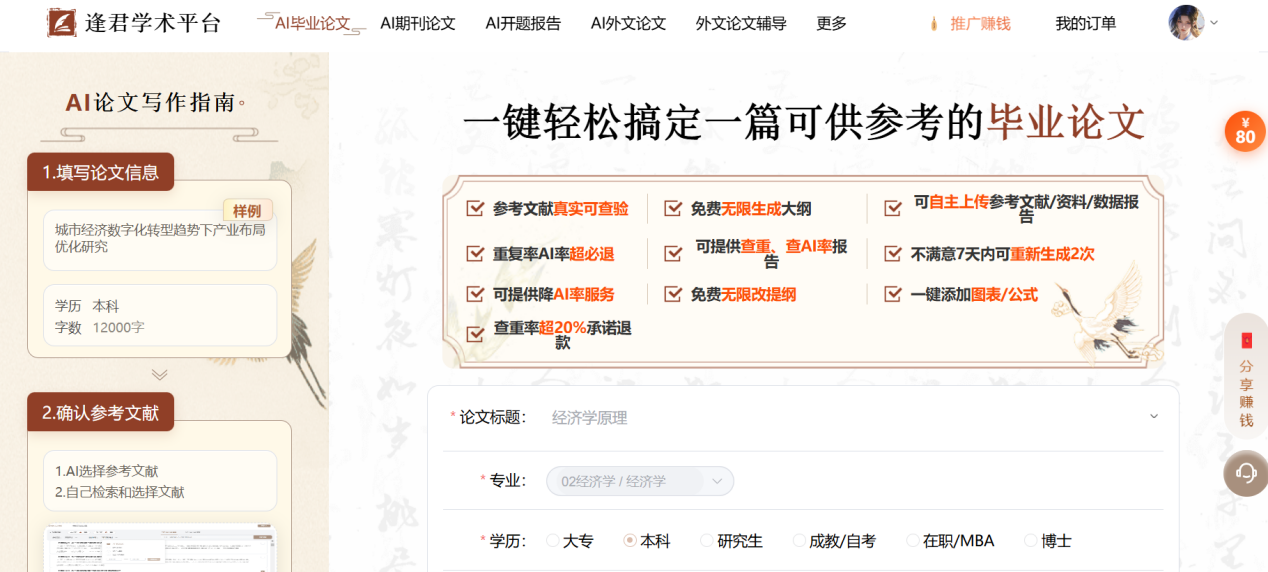Click the checkmark icon beside 免费无限改提纲
The image size is (1268, 572).
673,294
